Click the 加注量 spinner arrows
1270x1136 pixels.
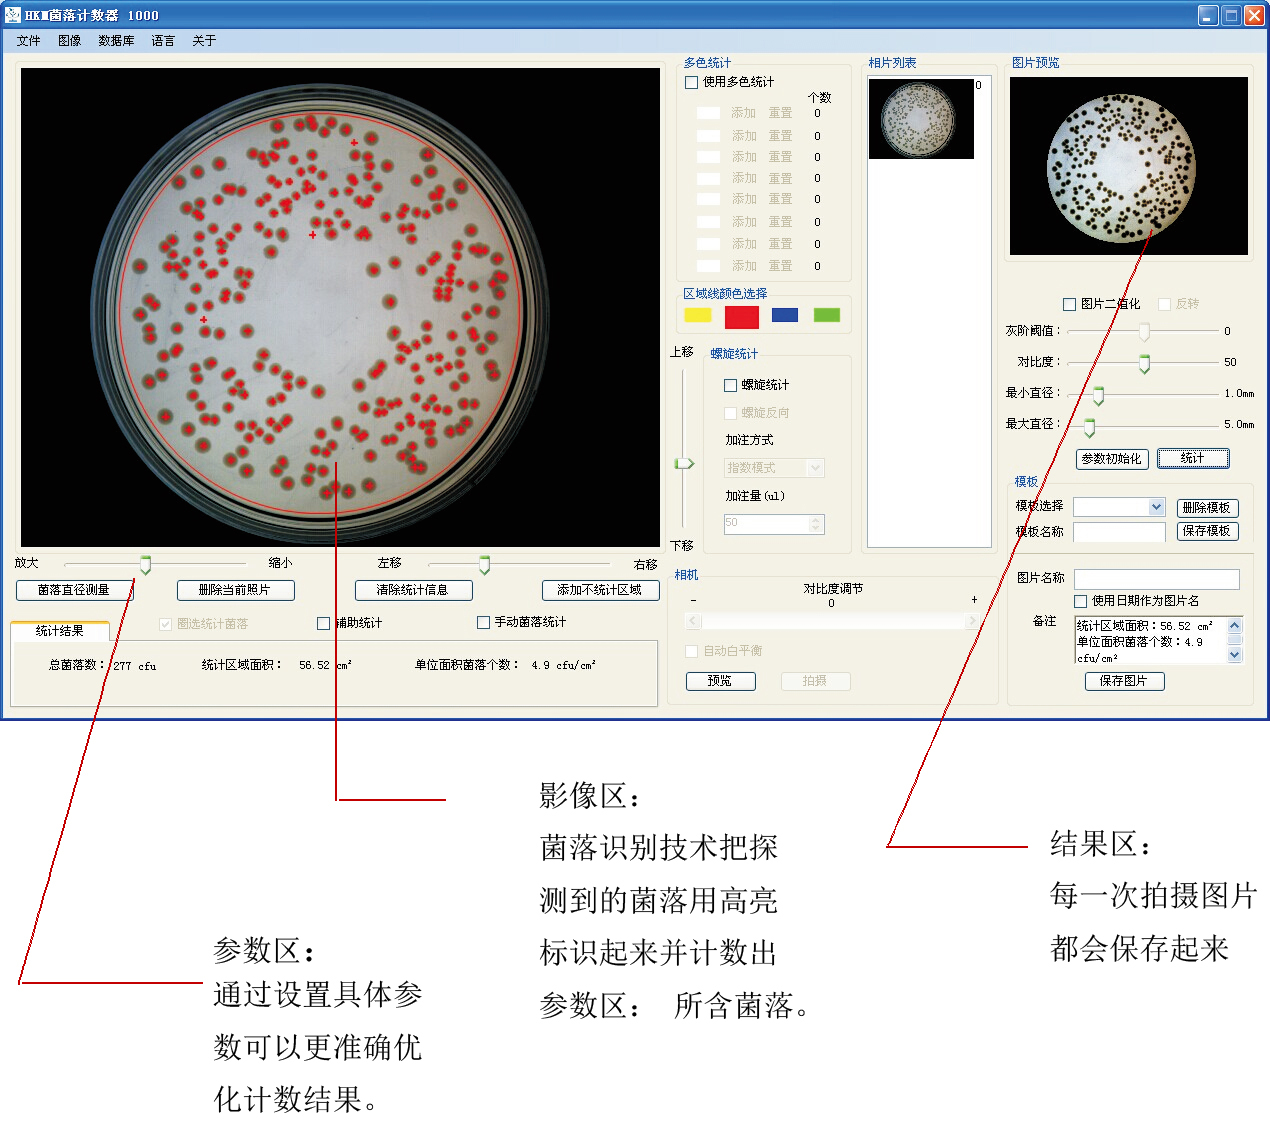(816, 523)
